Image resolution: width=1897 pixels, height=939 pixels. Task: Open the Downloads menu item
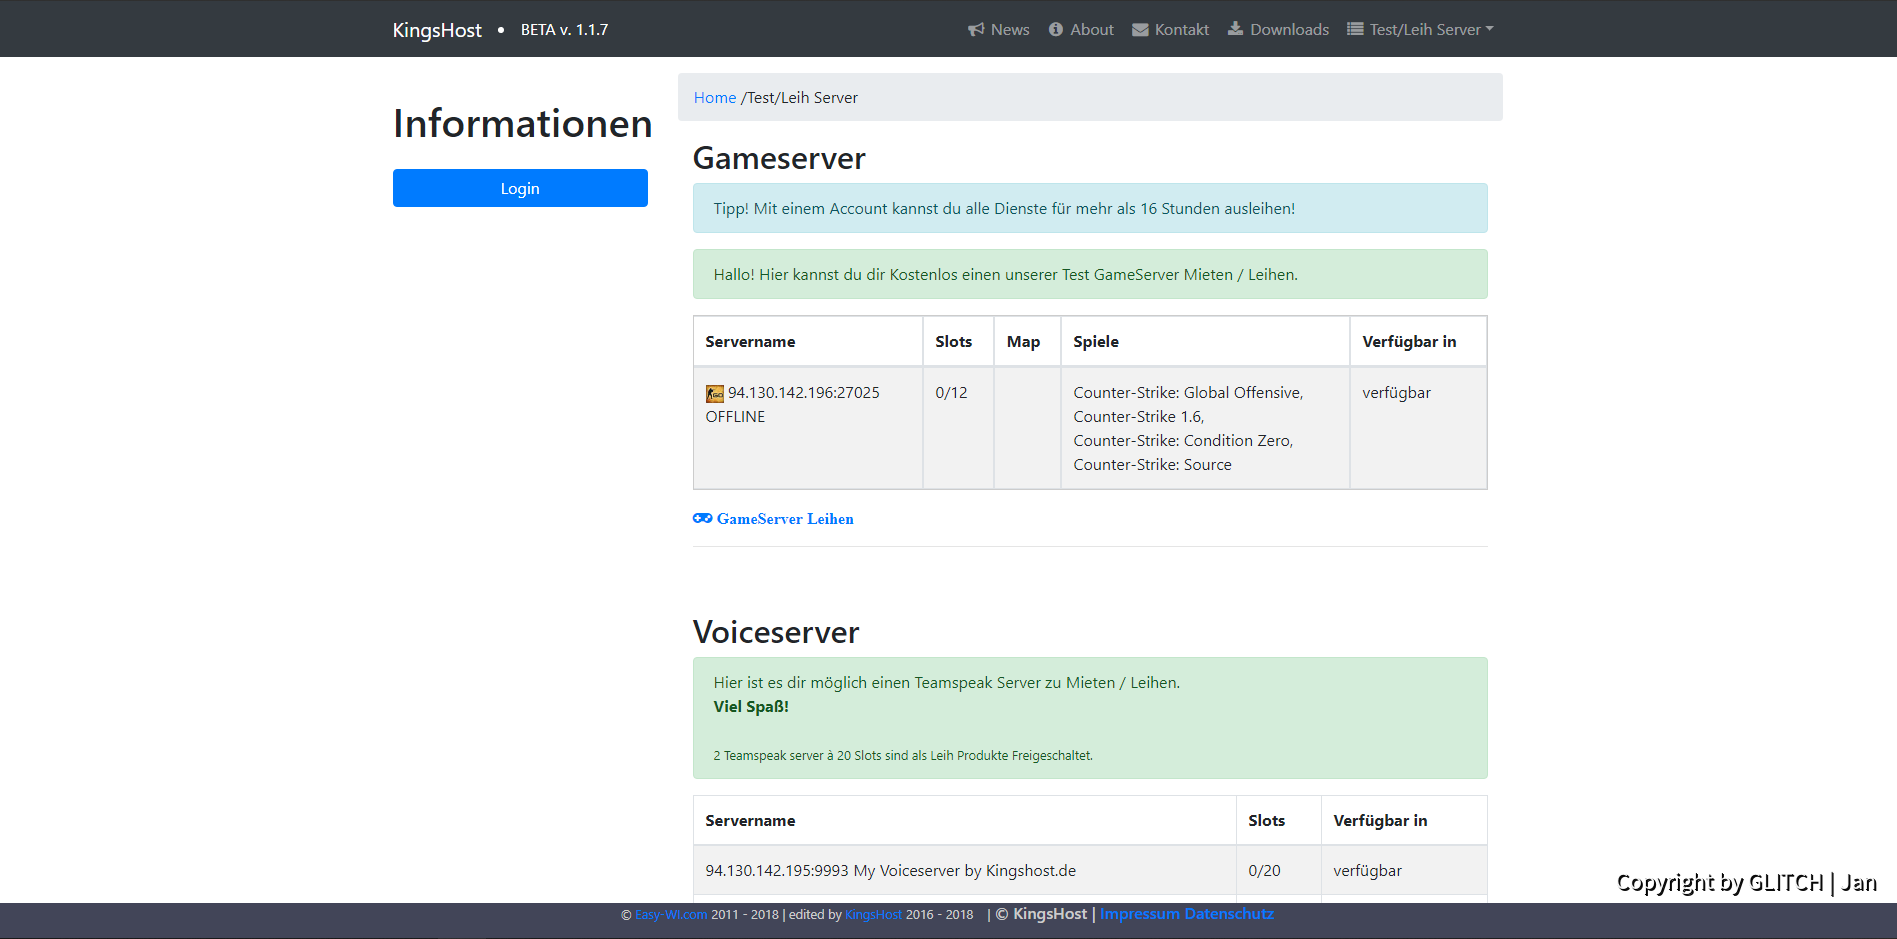1289,30
